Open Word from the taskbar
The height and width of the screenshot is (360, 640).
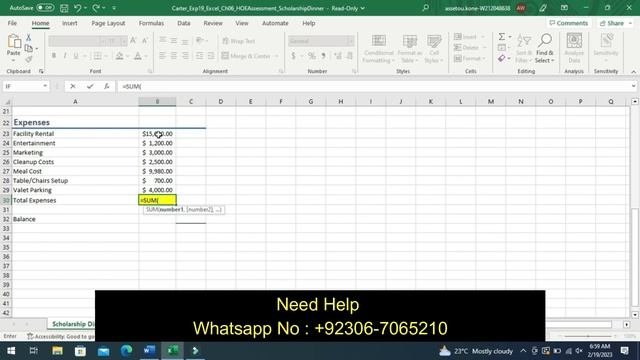149,351
